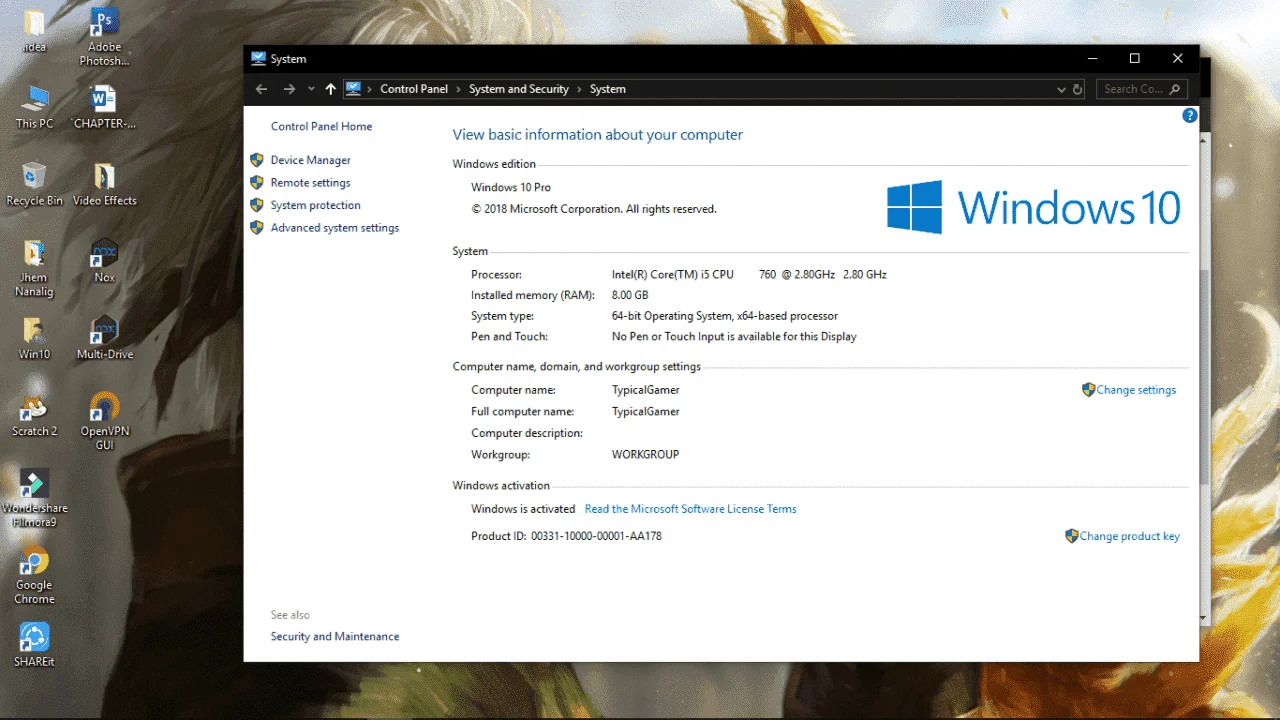This screenshot has height=720, width=1280.
Task: Select the Recycle Bin icon
Action: (x=34, y=184)
